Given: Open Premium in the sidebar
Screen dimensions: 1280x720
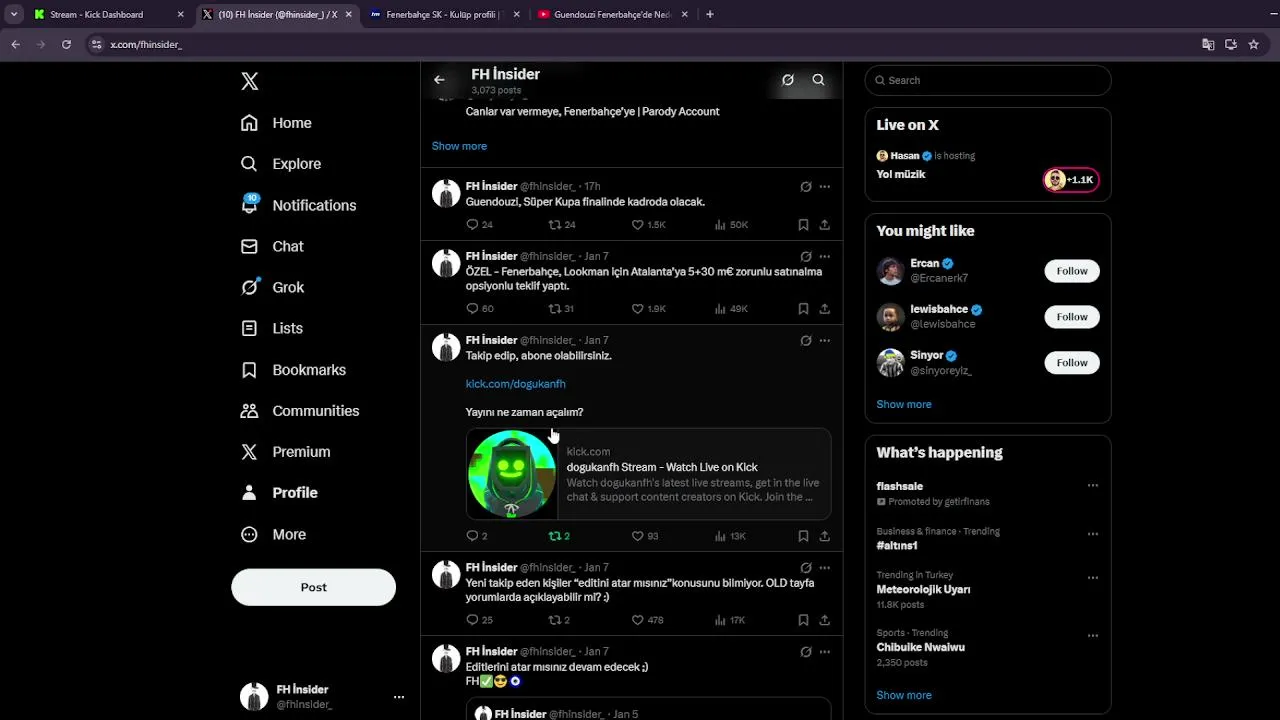Looking at the screenshot, I should click(285, 452).
